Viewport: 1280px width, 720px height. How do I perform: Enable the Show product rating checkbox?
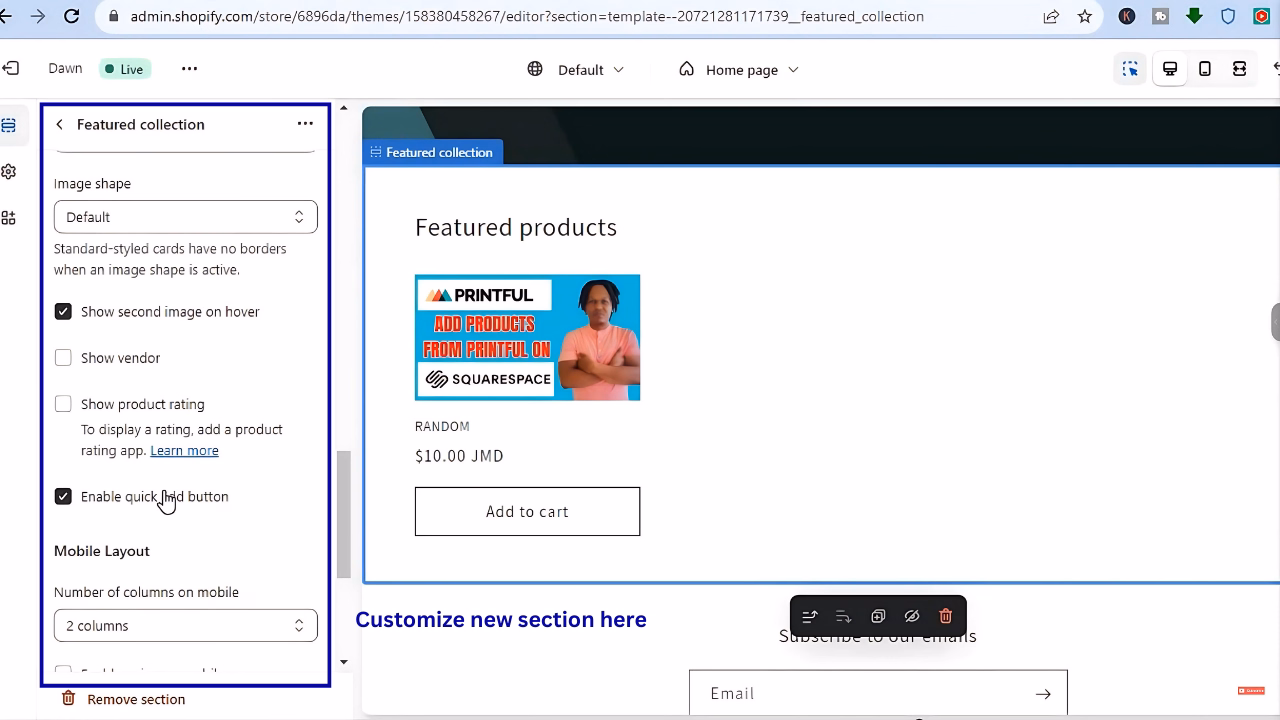click(63, 404)
